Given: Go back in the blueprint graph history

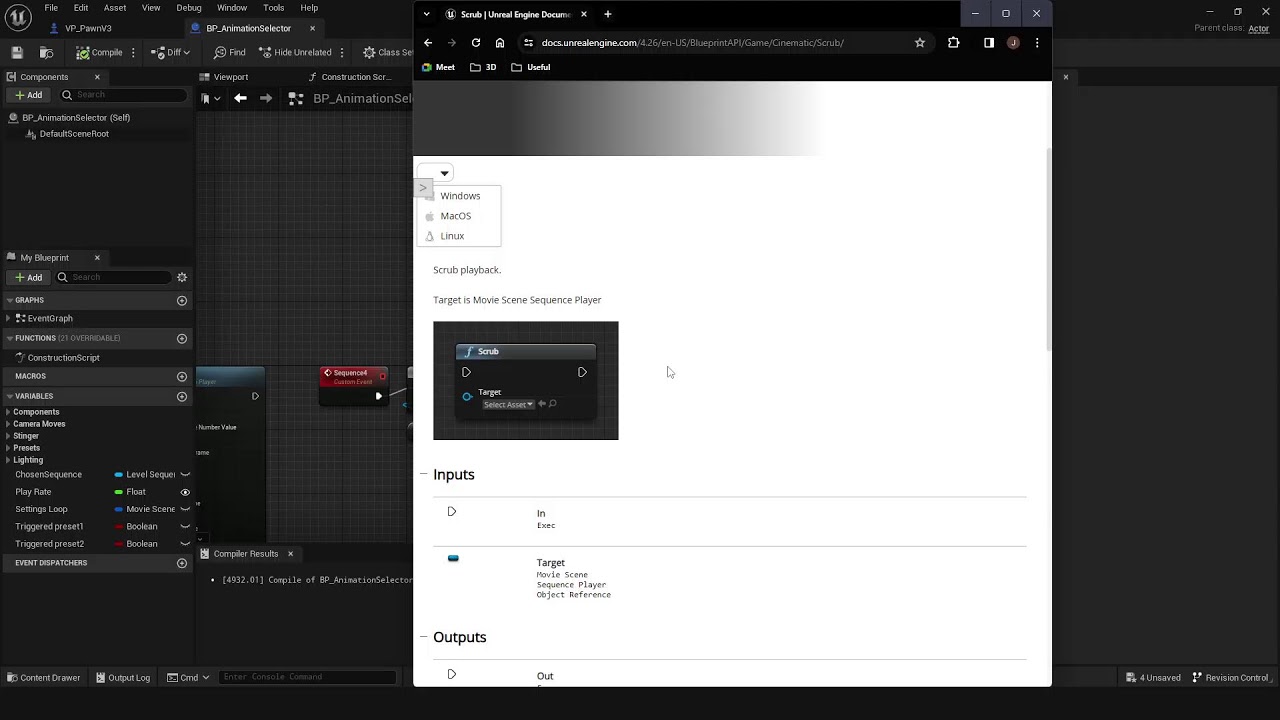Looking at the screenshot, I should (x=240, y=98).
